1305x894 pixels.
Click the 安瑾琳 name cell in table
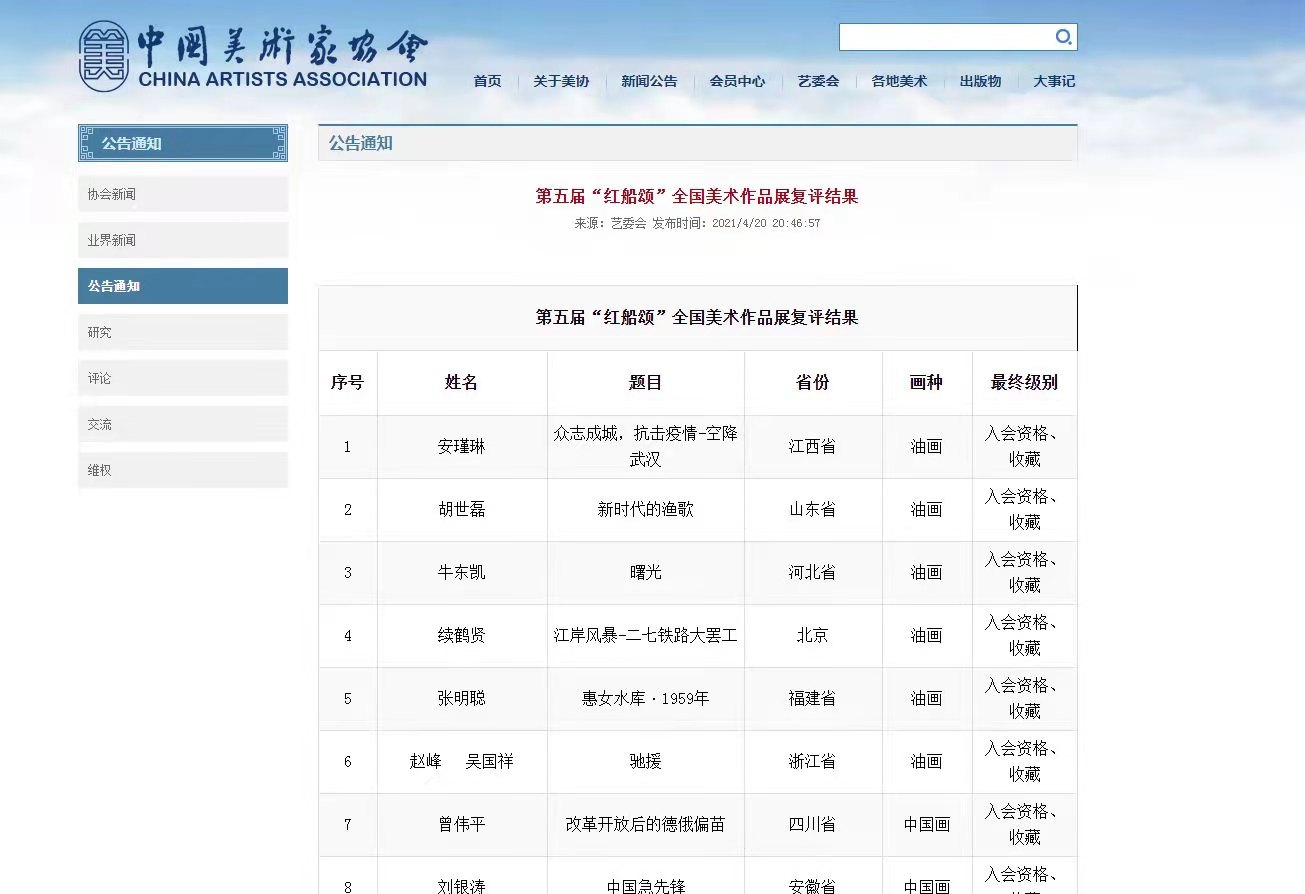(x=462, y=447)
